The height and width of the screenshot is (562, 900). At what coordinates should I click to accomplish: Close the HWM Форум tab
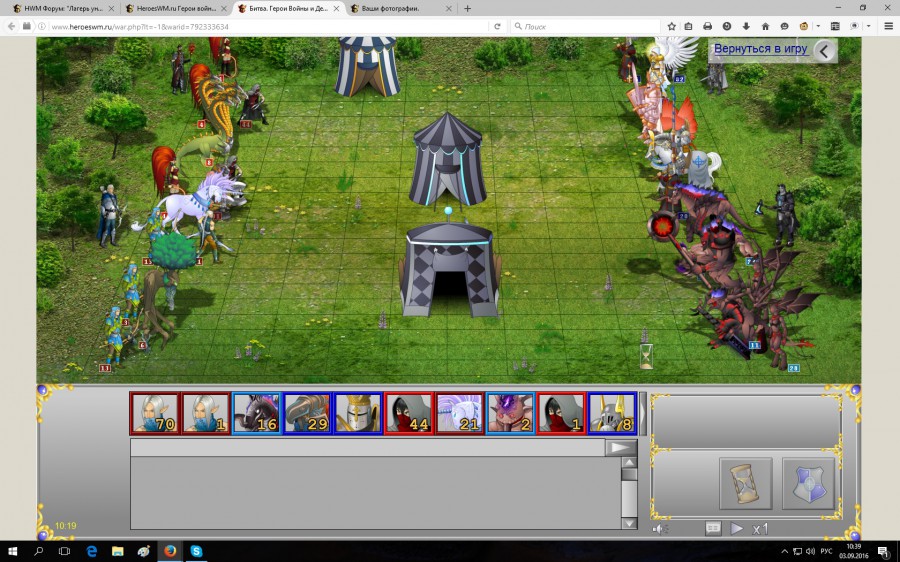[111, 9]
